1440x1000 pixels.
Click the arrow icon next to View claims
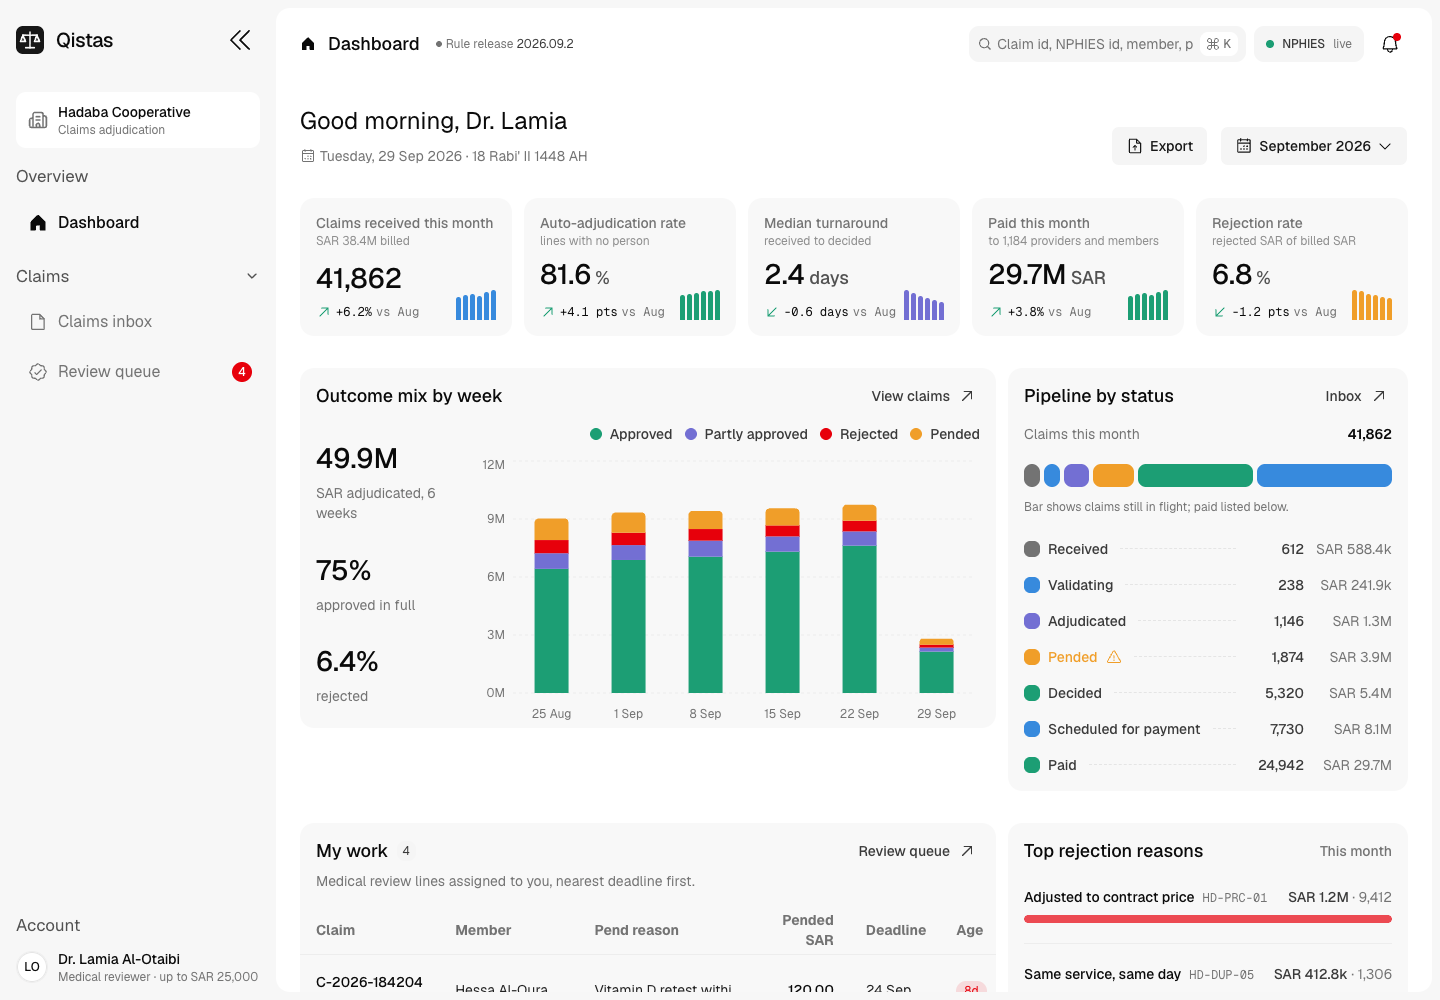tap(967, 396)
